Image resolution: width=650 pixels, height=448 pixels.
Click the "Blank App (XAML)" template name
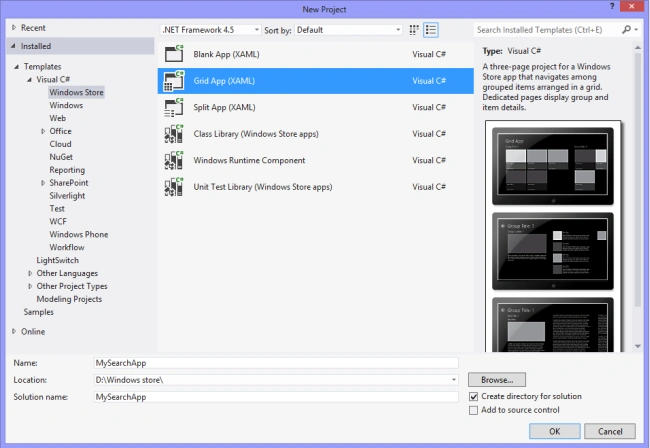pyautogui.click(x=226, y=54)
